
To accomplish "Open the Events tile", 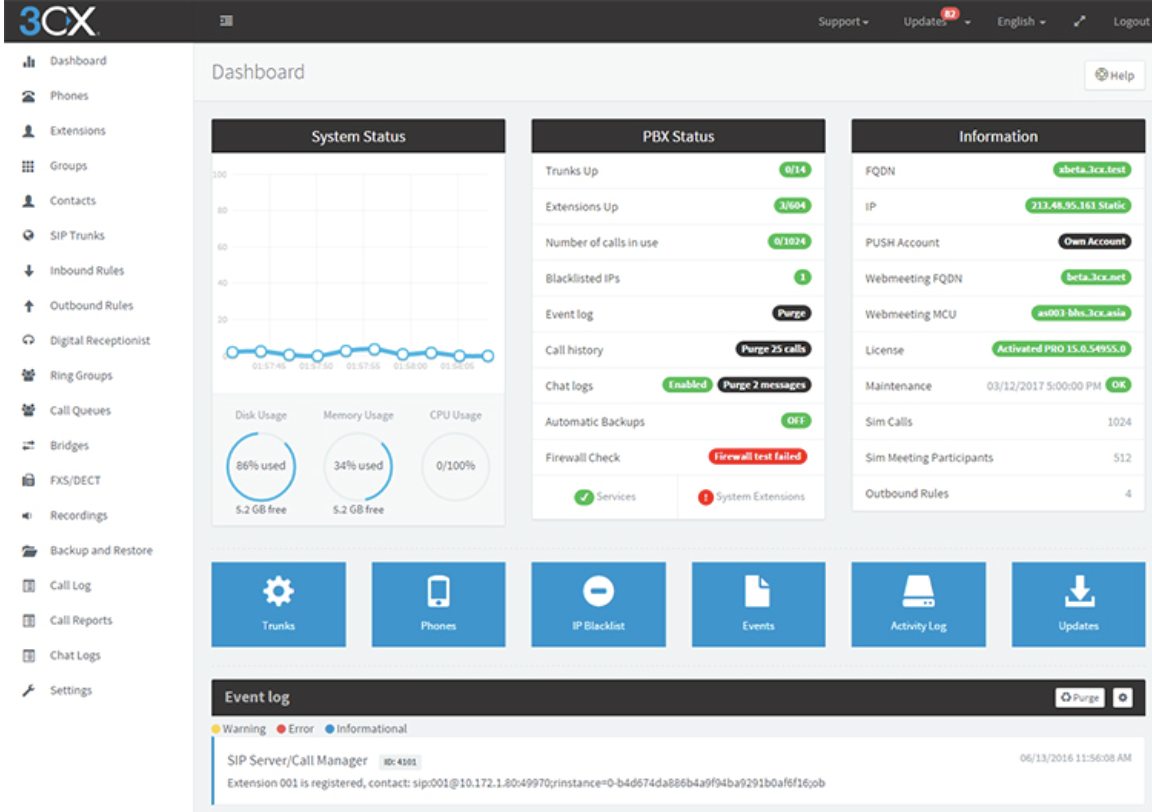I will coord(758,604).
